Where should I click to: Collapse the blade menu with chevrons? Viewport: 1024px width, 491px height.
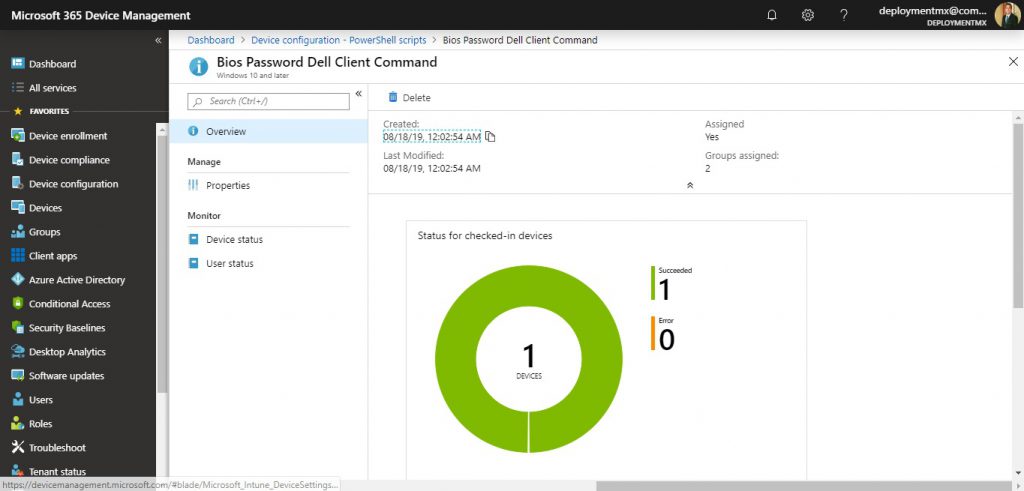coord(358,94)
